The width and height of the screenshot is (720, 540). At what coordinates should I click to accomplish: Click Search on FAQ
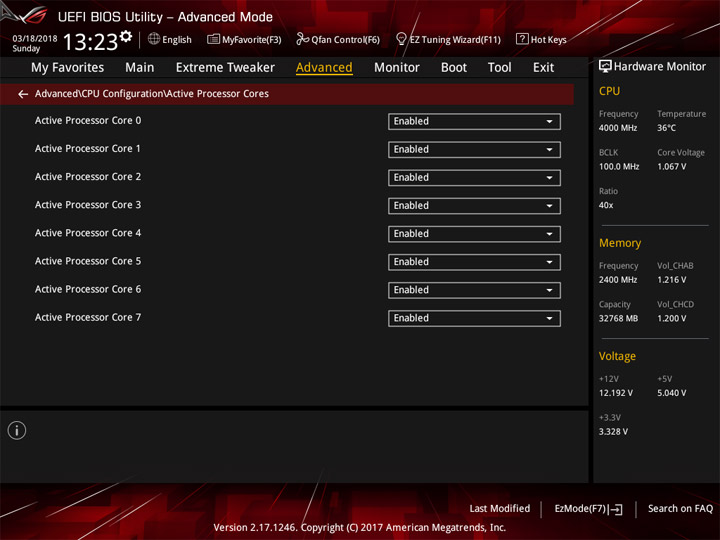pos(680,509)
